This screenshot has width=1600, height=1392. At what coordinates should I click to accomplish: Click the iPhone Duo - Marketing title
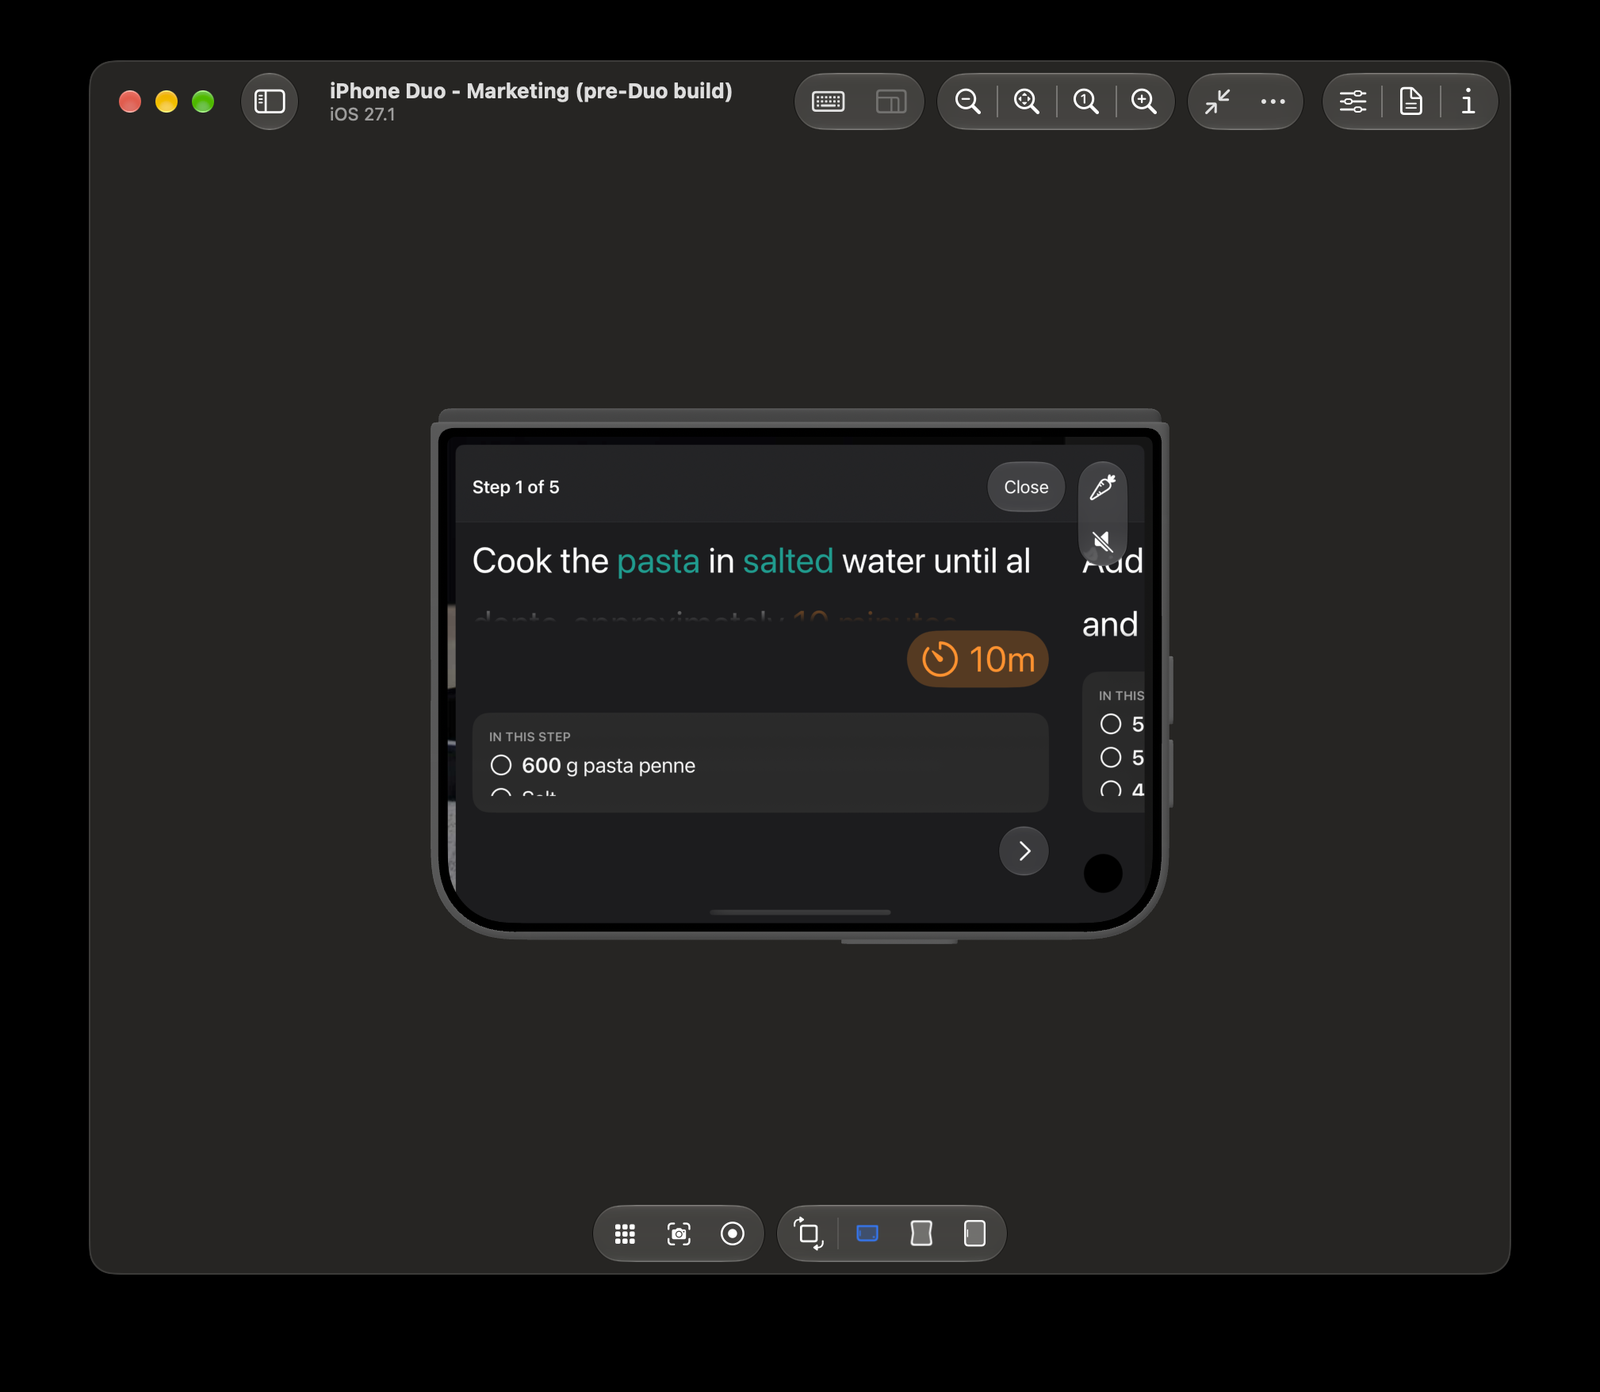coord(531,91)
